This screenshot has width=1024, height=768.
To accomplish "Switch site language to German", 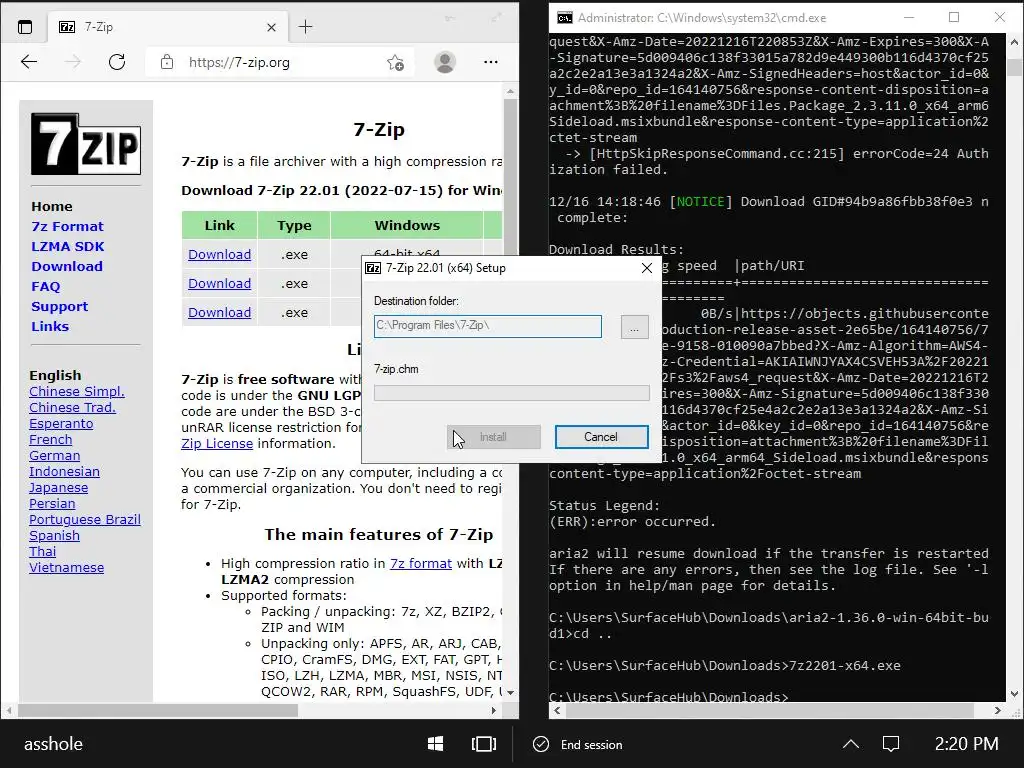I will tap(55, 456).
